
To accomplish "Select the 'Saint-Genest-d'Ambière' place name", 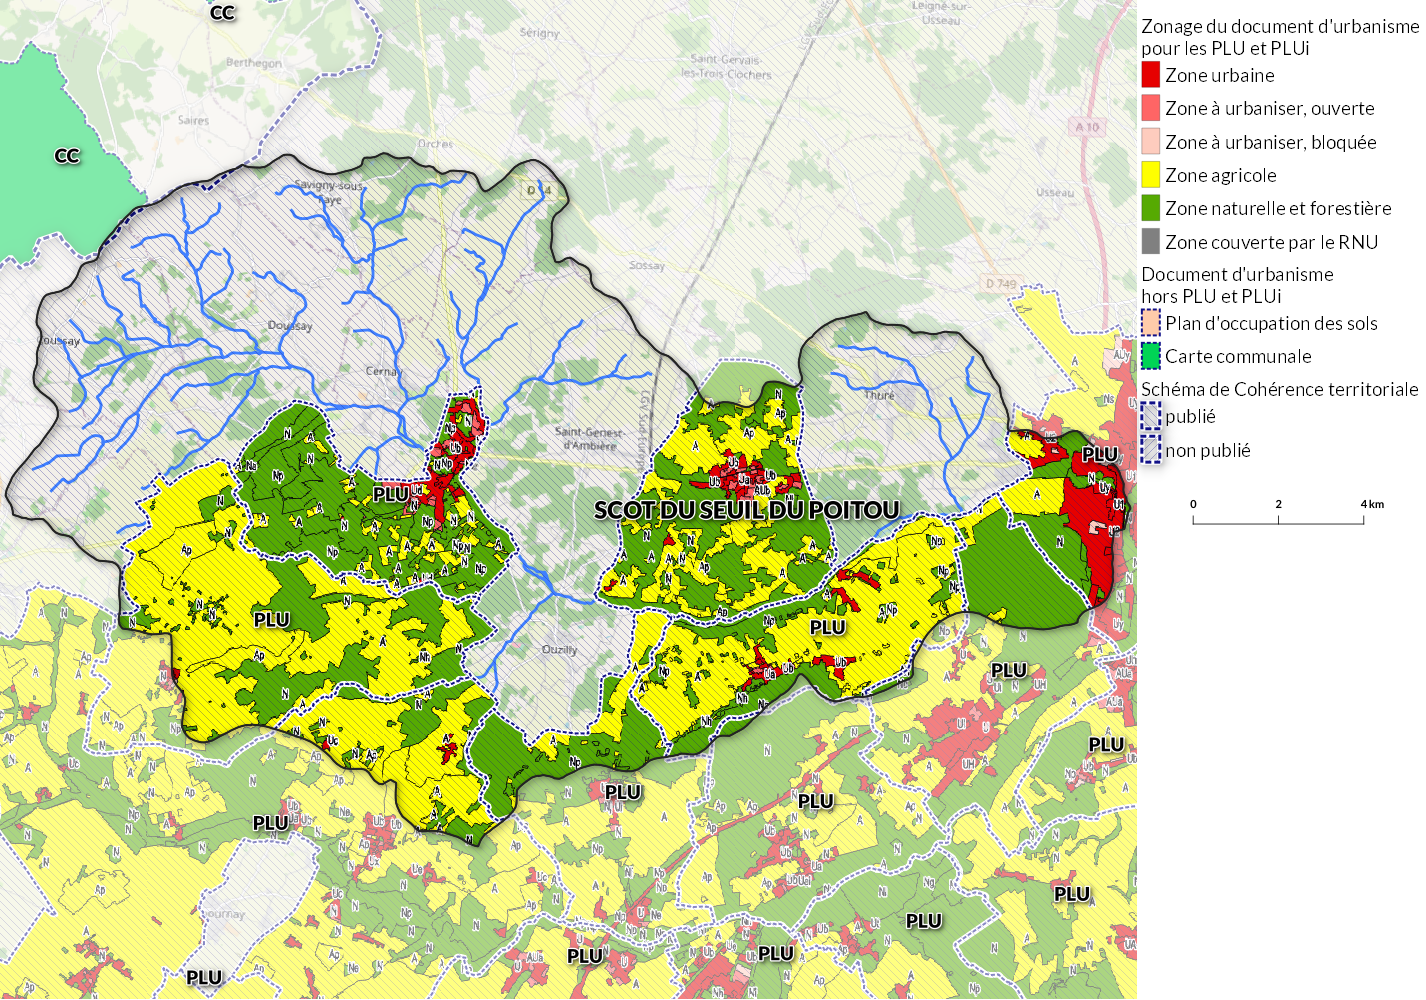I will point(590,438).
